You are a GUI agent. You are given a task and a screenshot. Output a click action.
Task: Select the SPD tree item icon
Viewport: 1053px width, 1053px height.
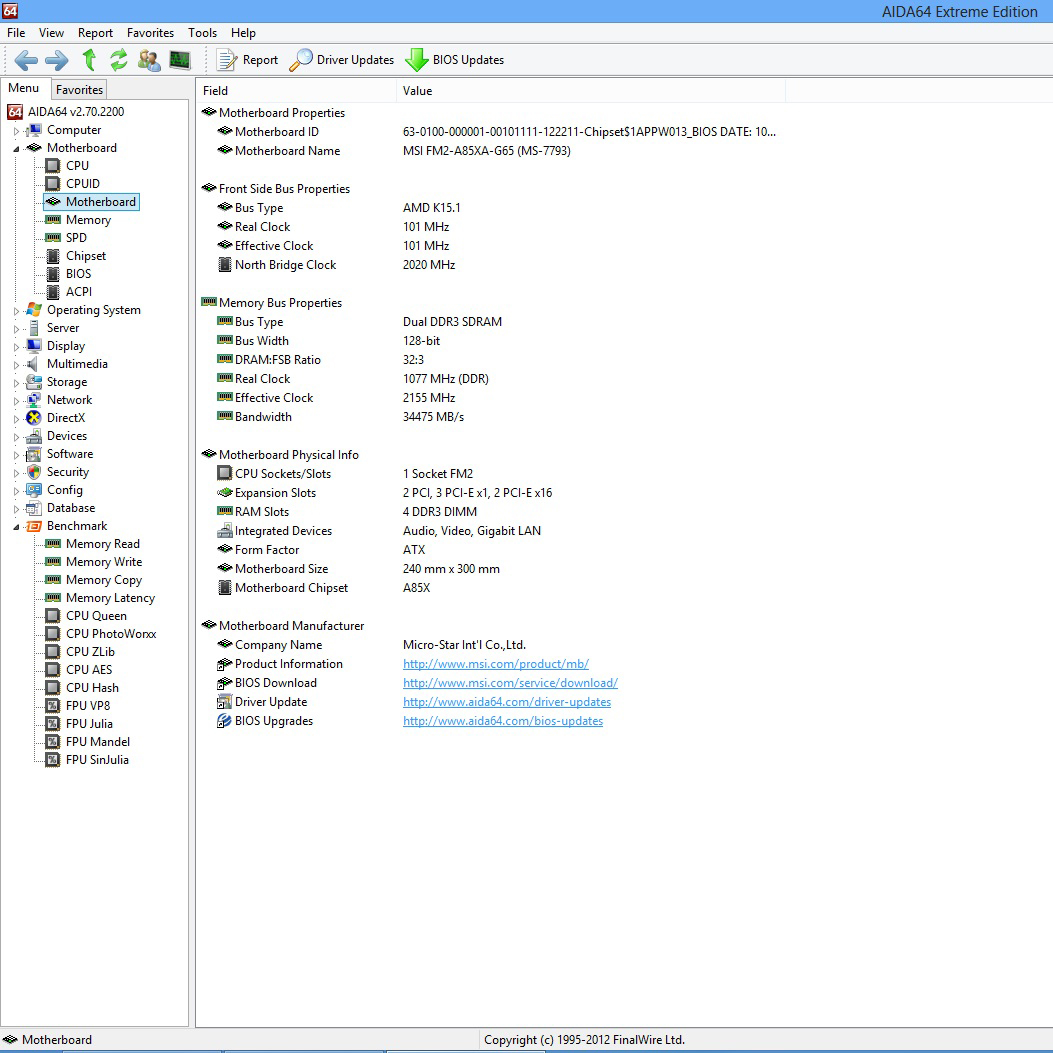tap(52, 238)
